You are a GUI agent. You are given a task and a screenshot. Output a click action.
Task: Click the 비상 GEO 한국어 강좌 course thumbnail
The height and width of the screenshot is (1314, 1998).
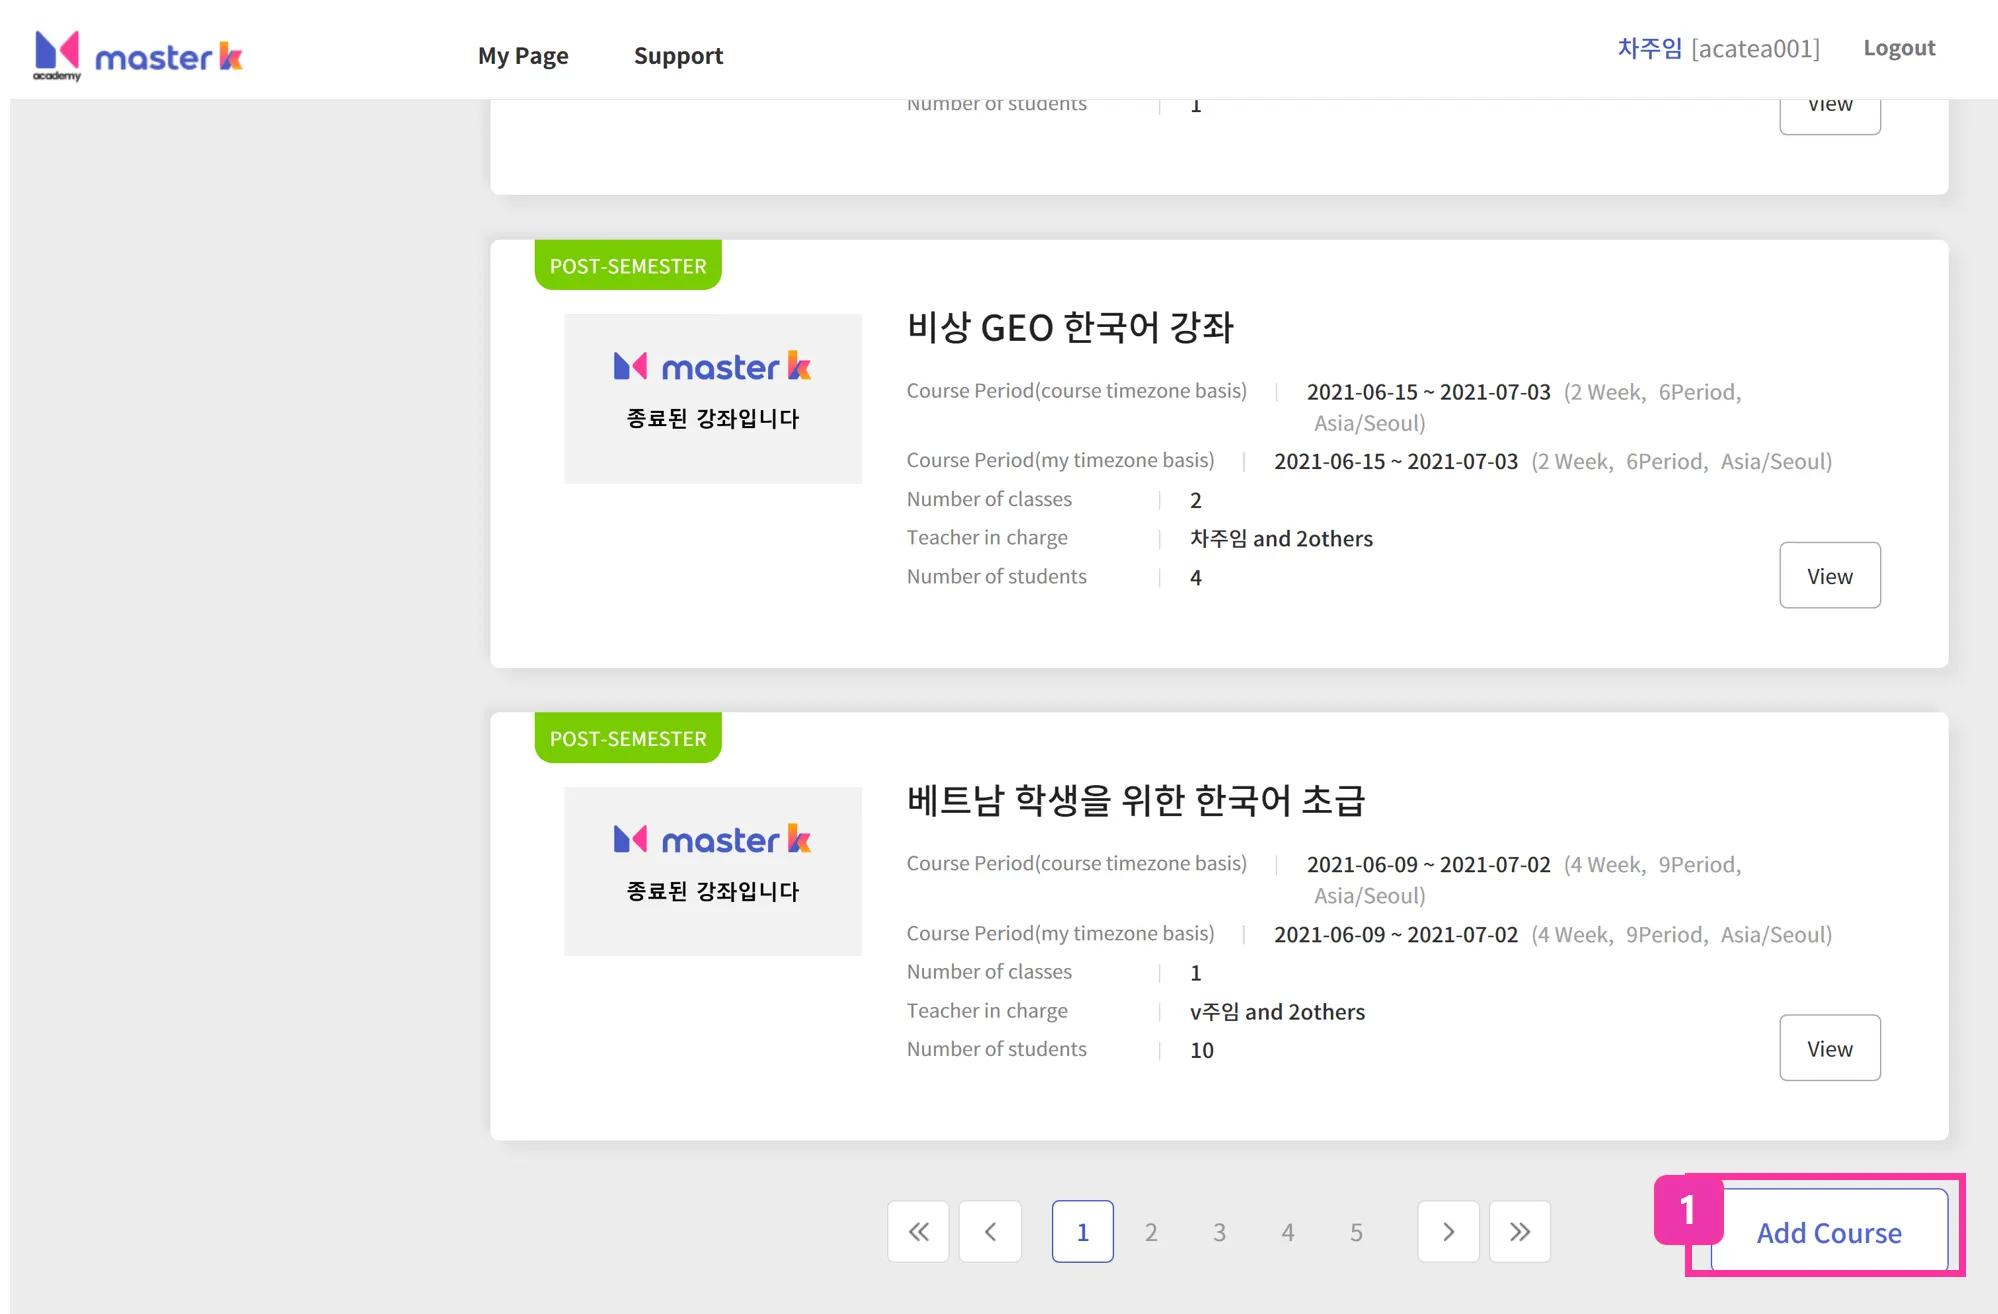[712, 398]
